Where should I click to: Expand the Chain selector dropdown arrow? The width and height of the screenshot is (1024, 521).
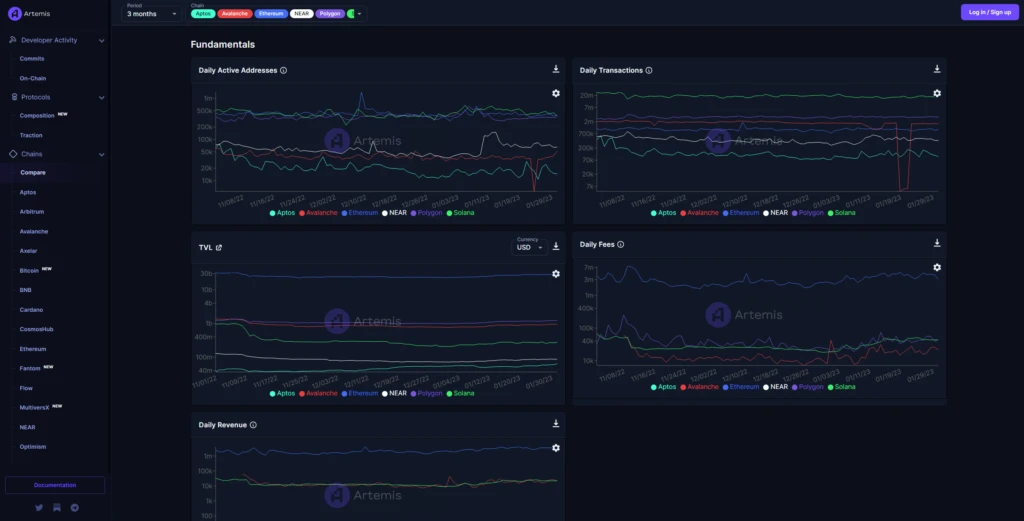point(359,14)
